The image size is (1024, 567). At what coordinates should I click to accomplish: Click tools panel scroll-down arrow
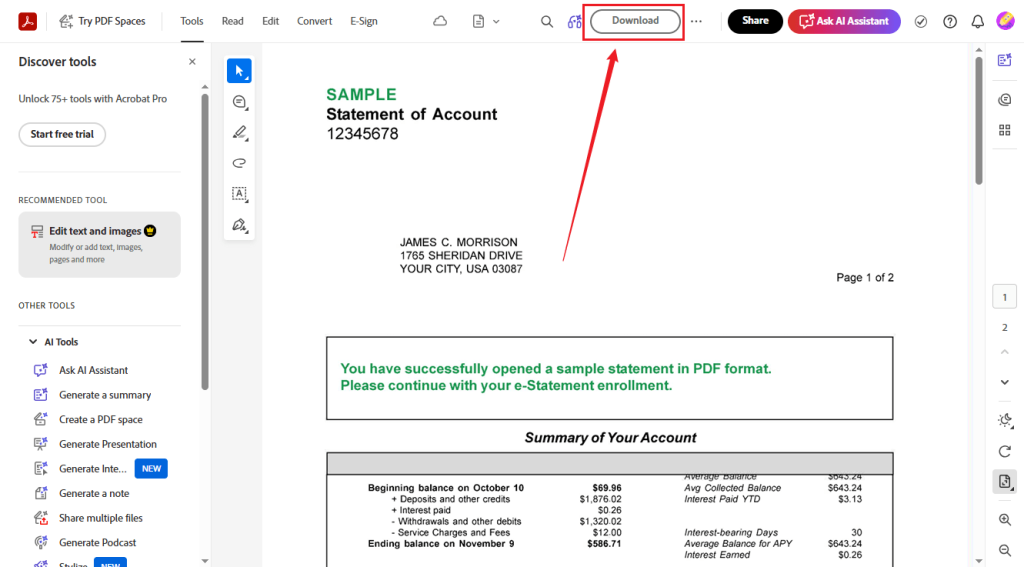(x=204, y=560)
